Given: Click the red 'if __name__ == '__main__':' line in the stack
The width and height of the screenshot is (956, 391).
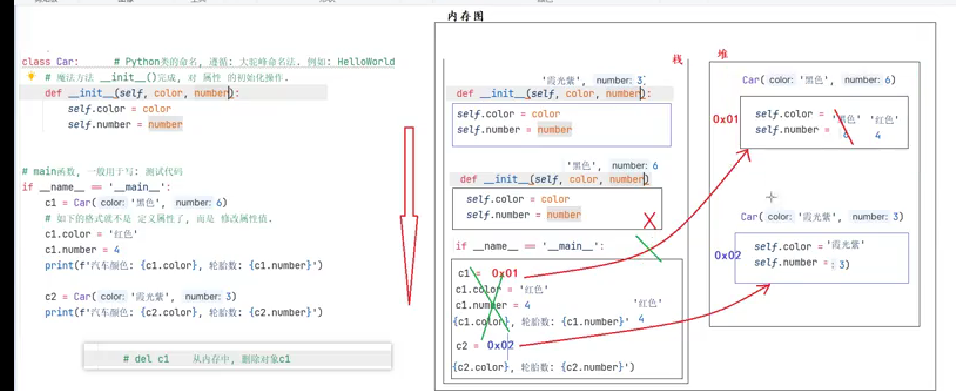Looking at the screenshot, I should (530, 246).
